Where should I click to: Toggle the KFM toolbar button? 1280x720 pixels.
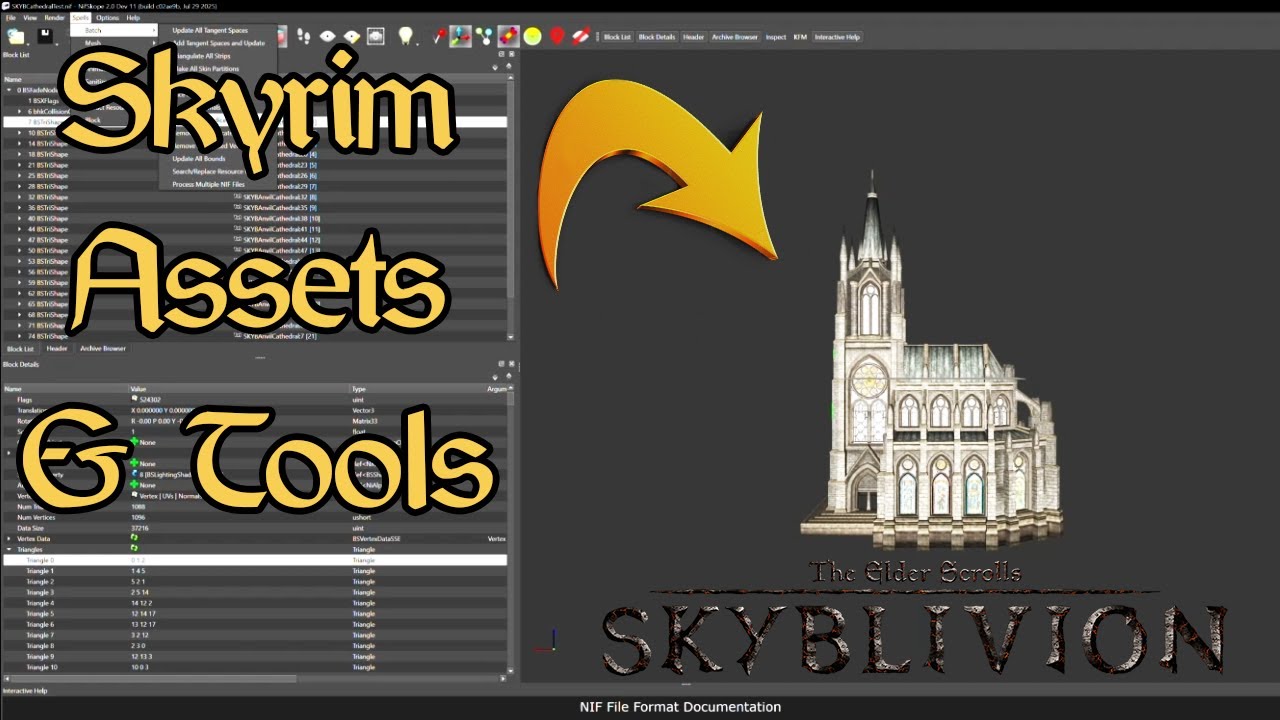click(x=800, y=37)
